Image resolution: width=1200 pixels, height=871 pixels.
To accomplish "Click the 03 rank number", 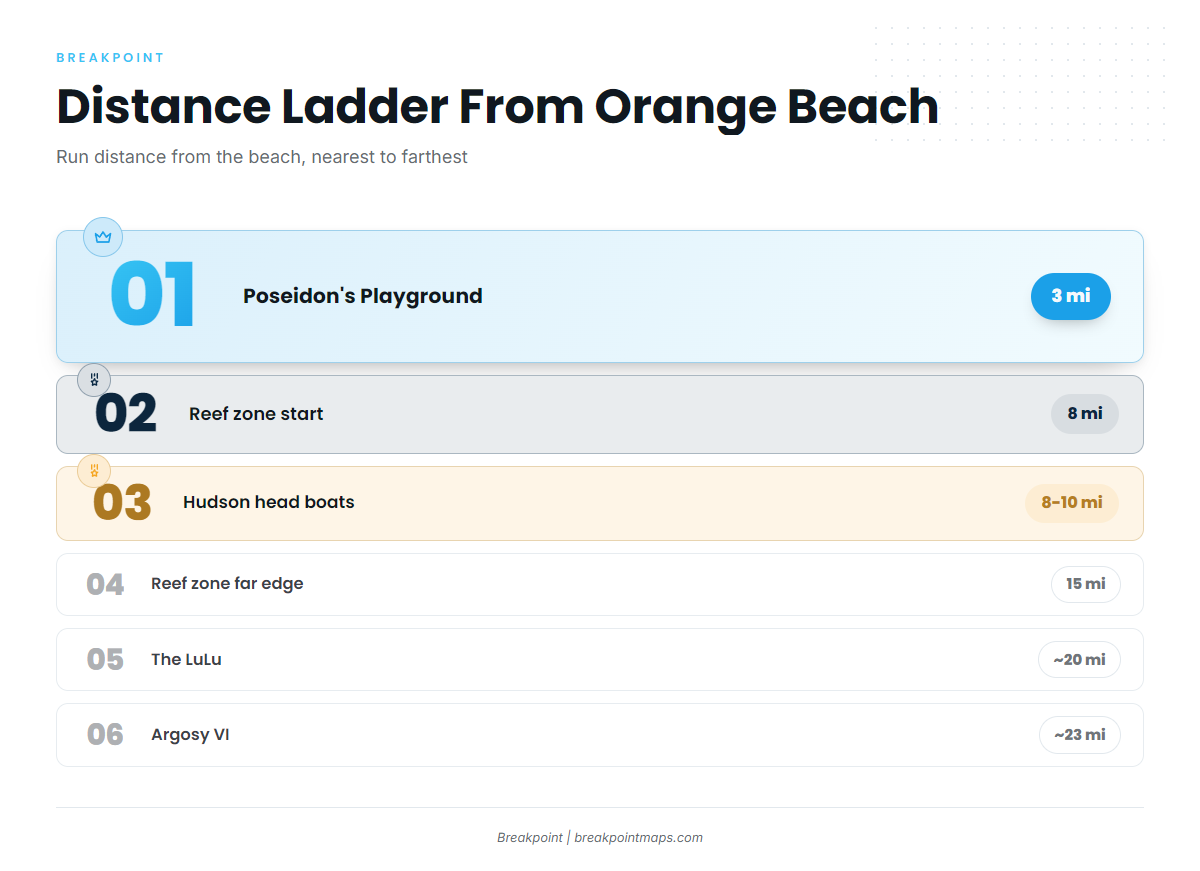I will (x=122, y=502).
